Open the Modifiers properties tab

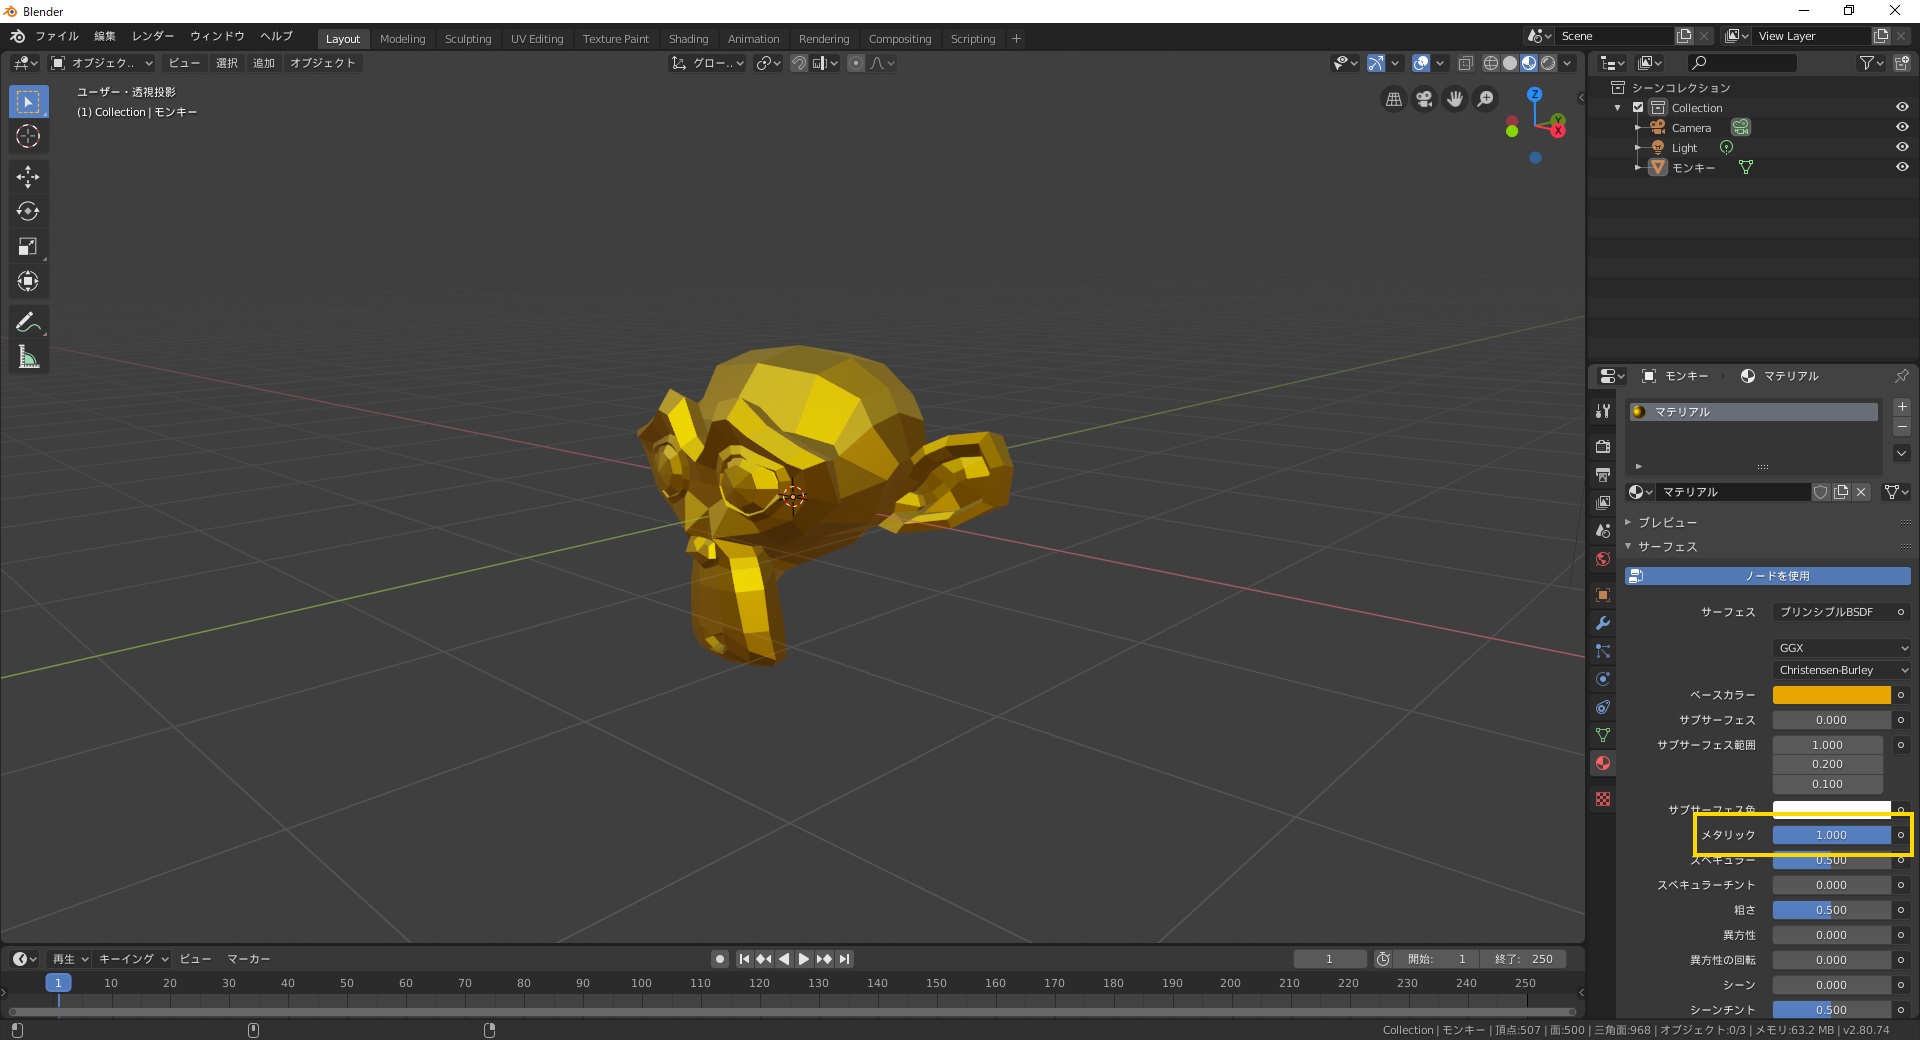pyautogui.click(x=1603, y=623)
